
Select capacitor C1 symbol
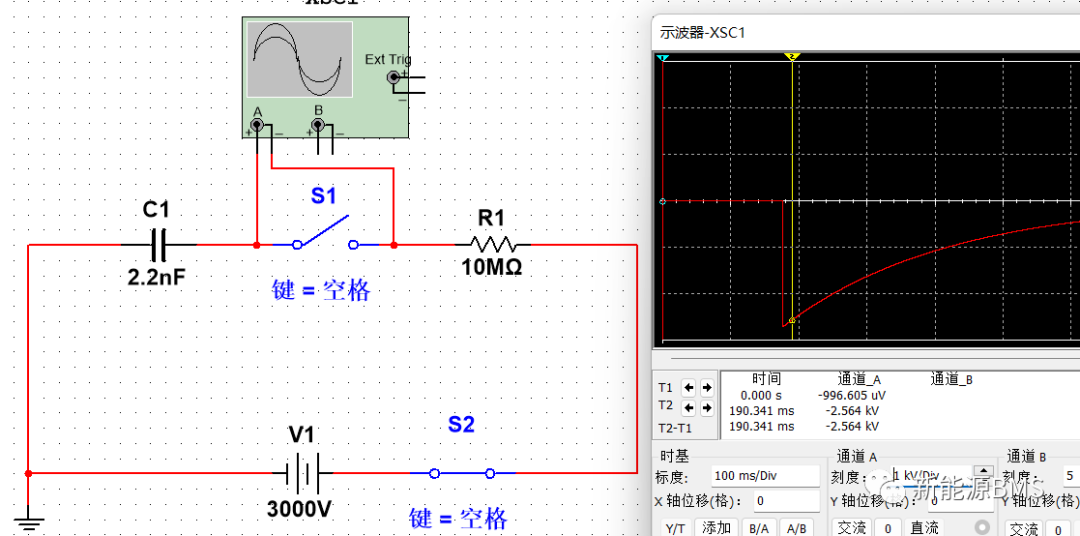pos(159,245)
